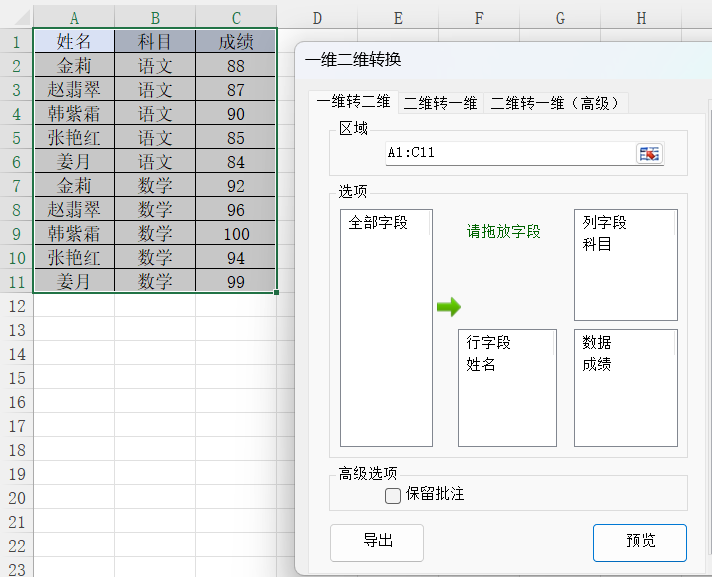Click the 数据 list header
Viewport: 712px width, 577px height.
(x=597, y=342)
